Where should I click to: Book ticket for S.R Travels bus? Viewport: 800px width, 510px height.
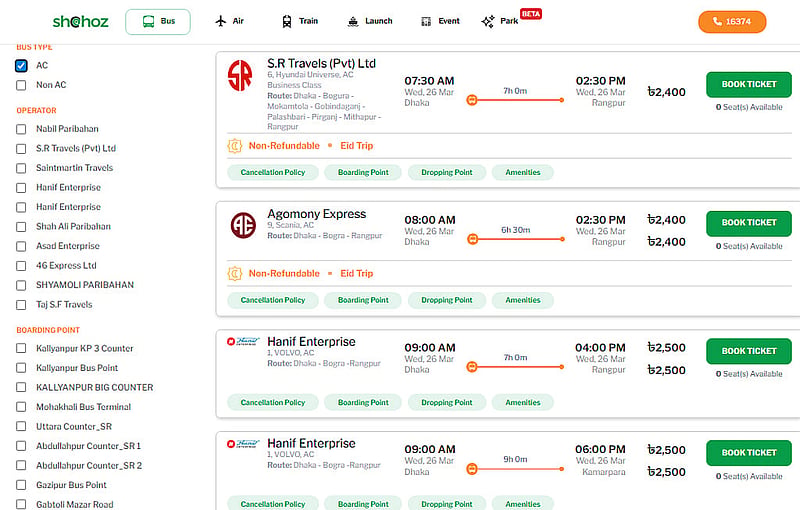click(748, 84)
